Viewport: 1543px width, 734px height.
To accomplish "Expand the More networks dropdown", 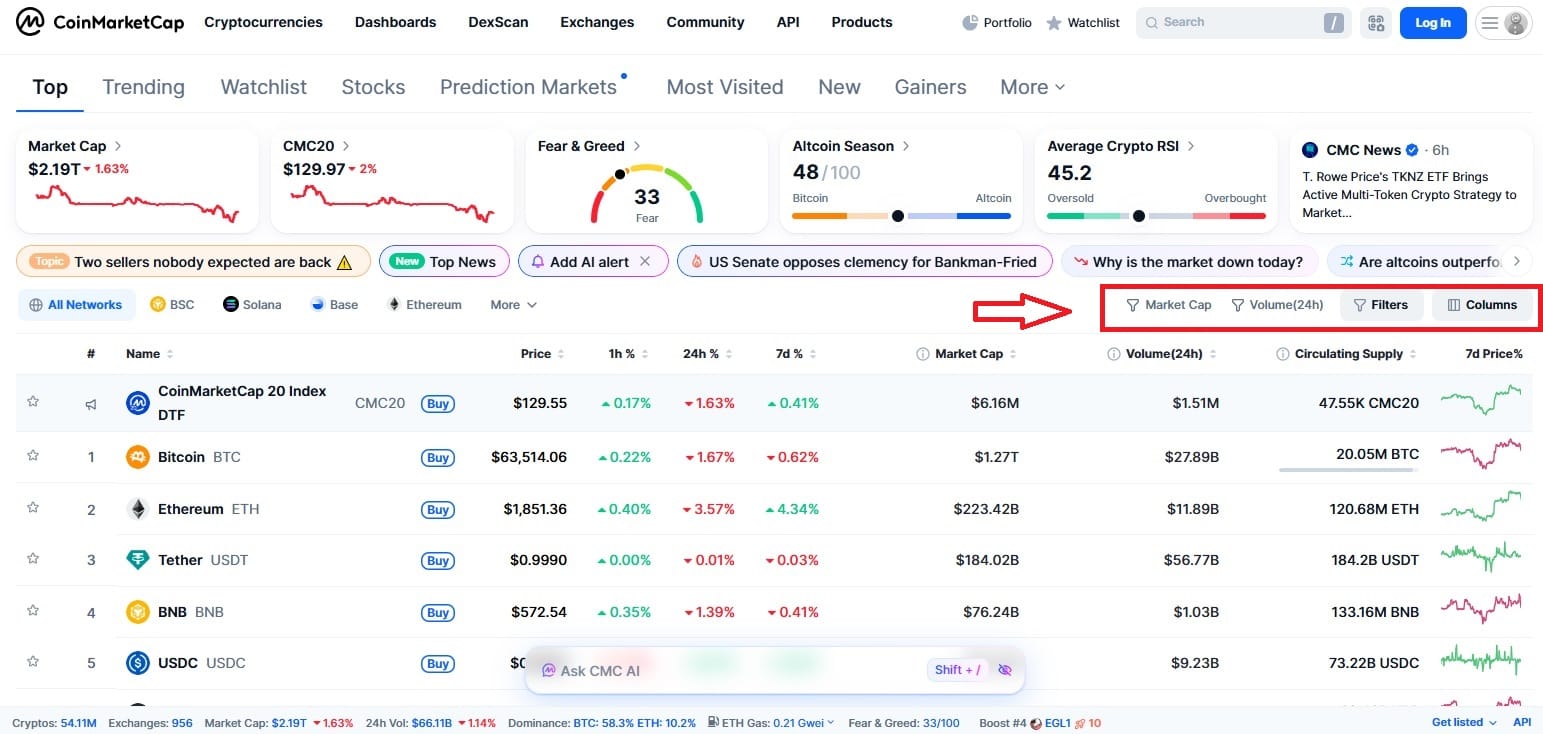I will pyautogui.click(x=513, y=305).
